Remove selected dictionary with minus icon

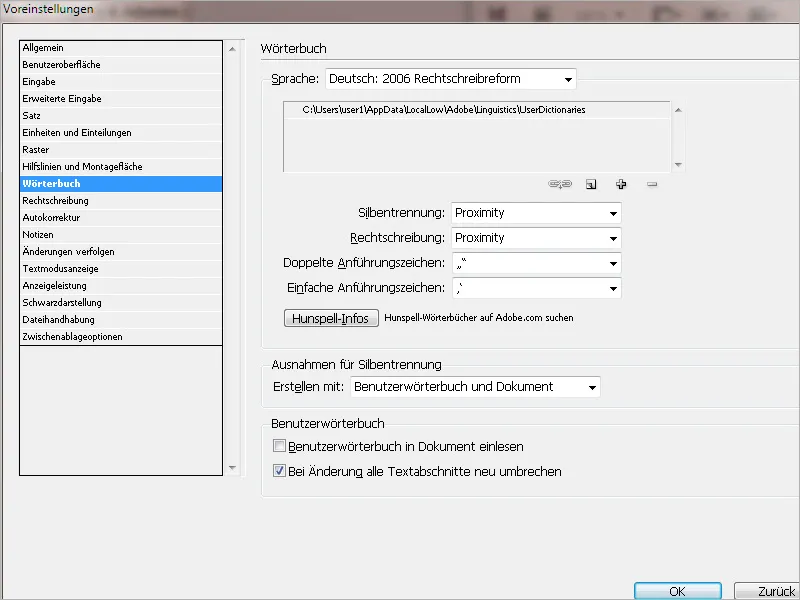[x=650, y=184]
